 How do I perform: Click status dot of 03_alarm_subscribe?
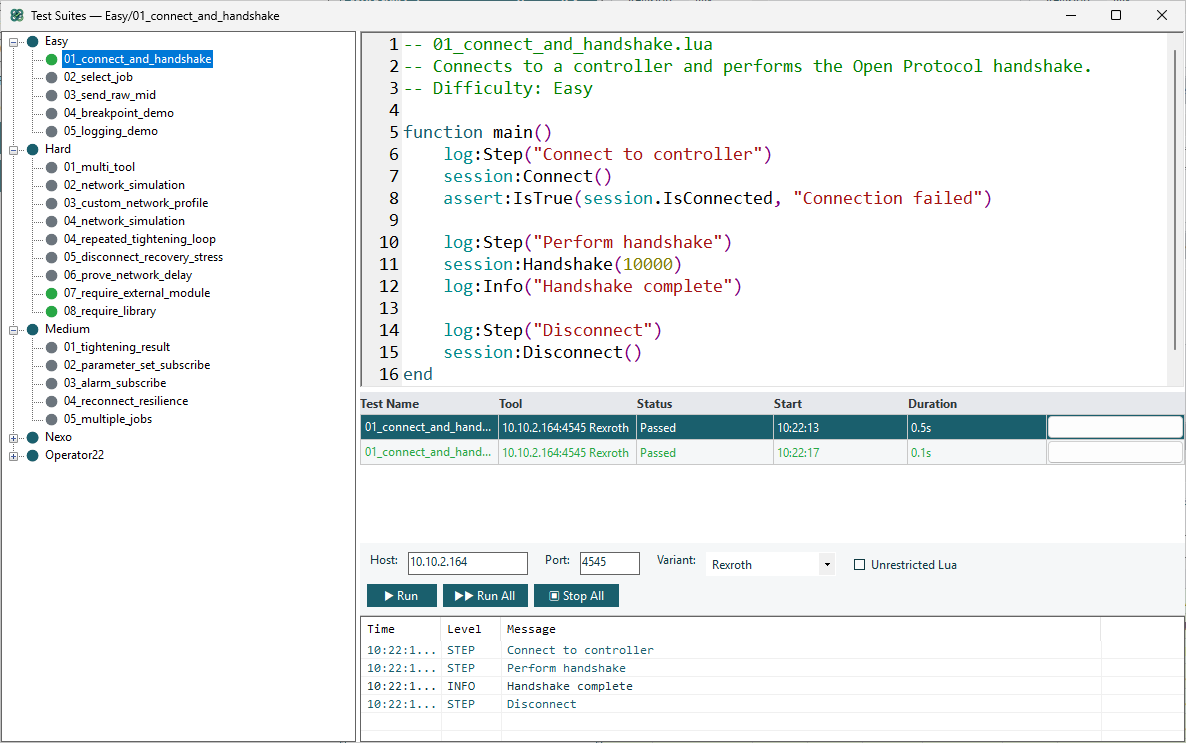(51, 384)
